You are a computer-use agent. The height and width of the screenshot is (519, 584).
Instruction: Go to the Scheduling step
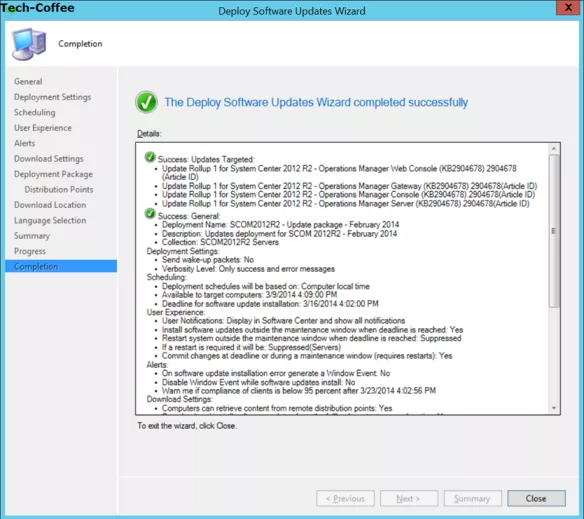point(35,113)
